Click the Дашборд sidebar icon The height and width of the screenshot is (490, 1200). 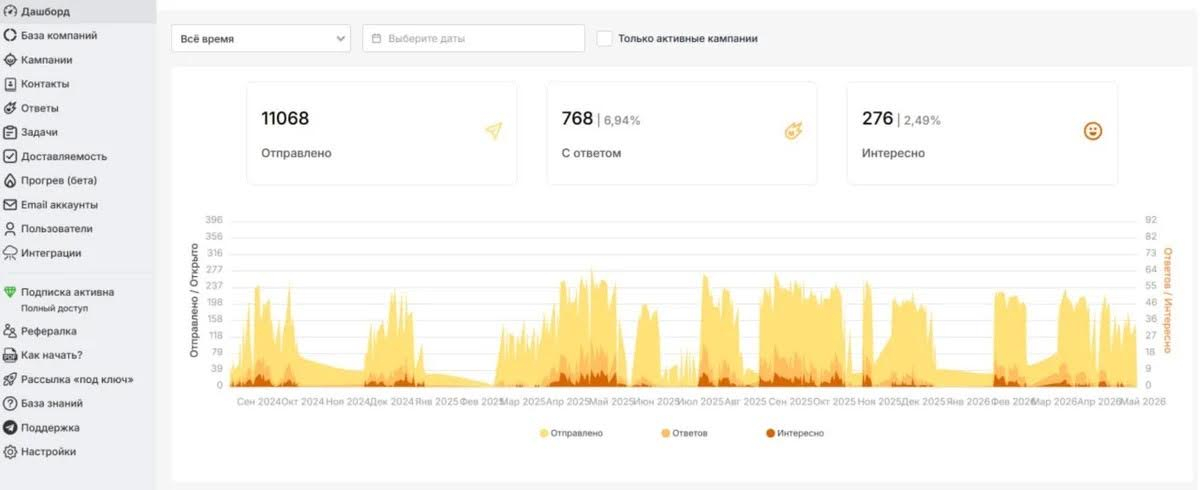click(10, 11)
